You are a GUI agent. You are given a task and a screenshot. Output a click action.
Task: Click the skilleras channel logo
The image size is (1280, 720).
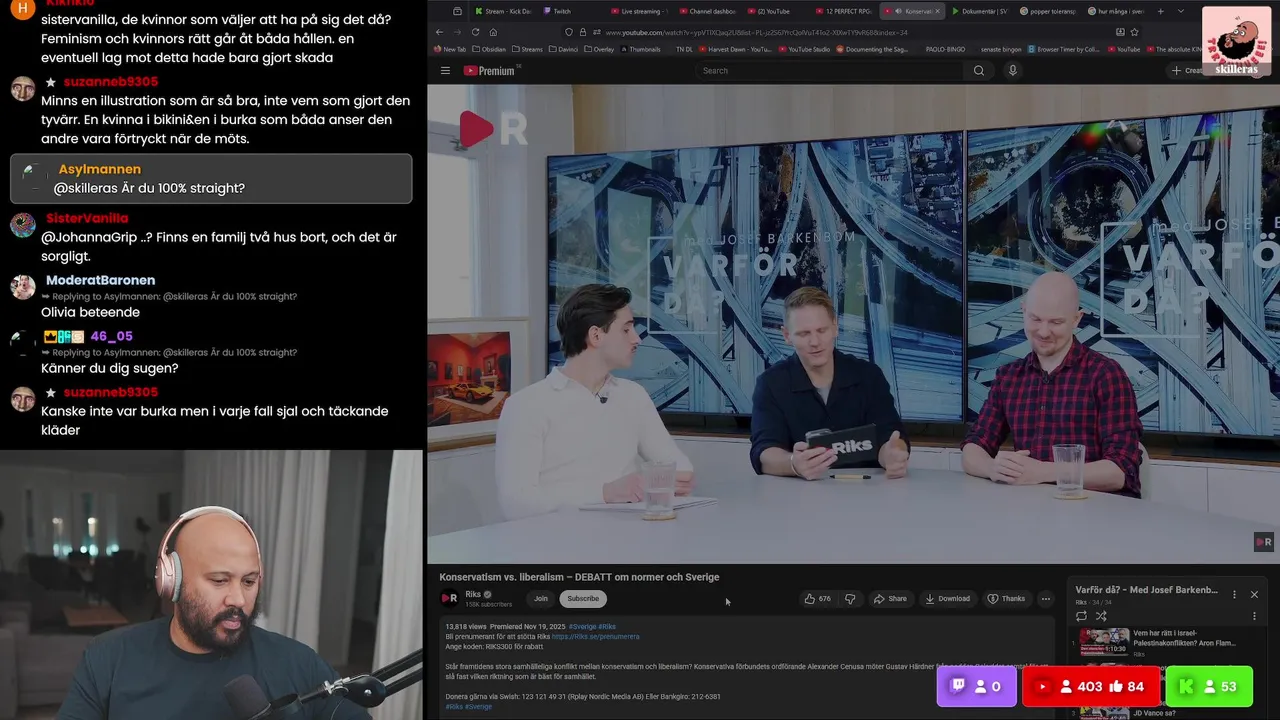[x=1237, y=41]
